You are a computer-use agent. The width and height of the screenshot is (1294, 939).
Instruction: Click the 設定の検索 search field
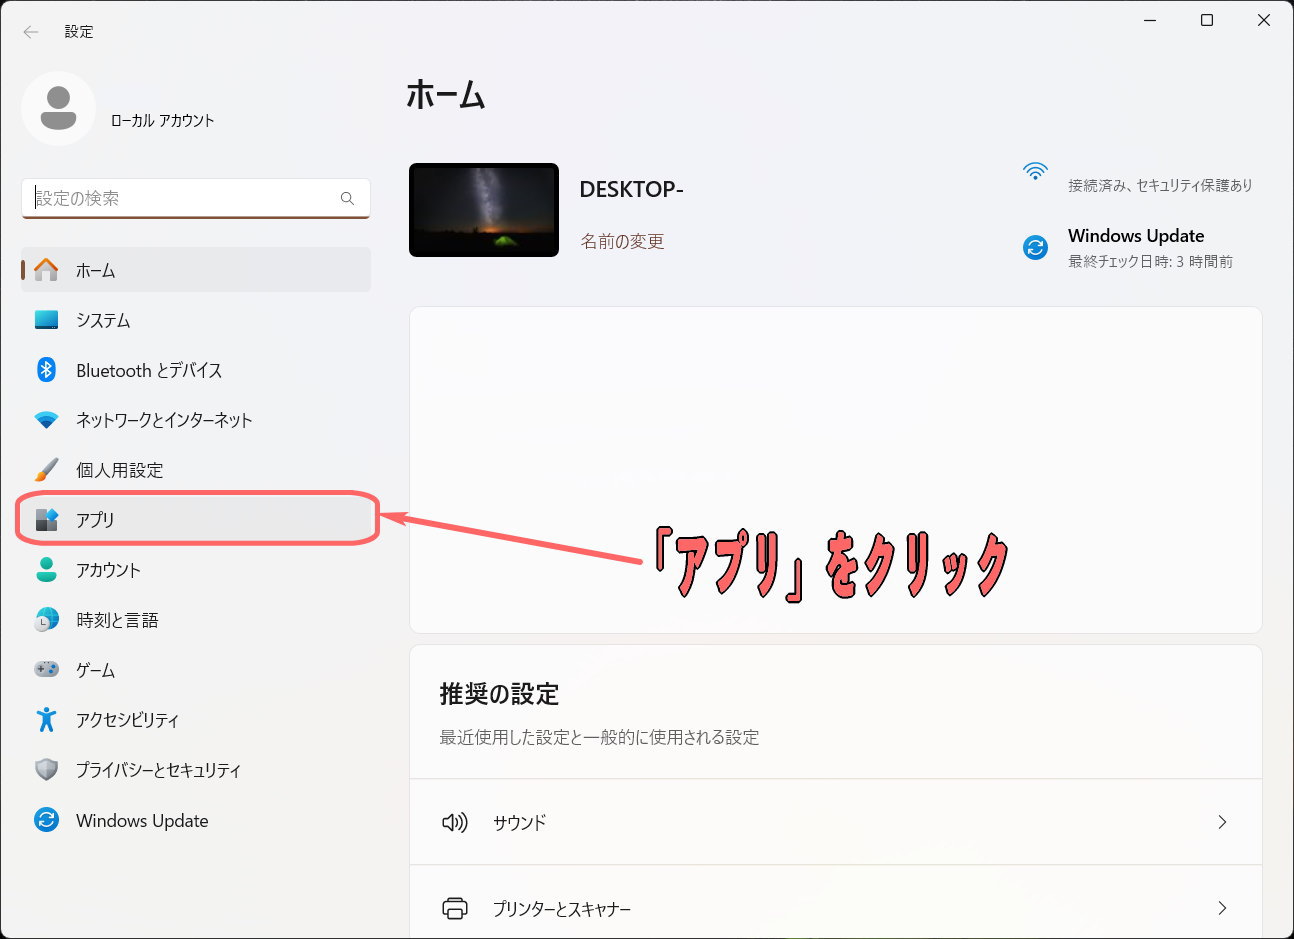[185, 198]
